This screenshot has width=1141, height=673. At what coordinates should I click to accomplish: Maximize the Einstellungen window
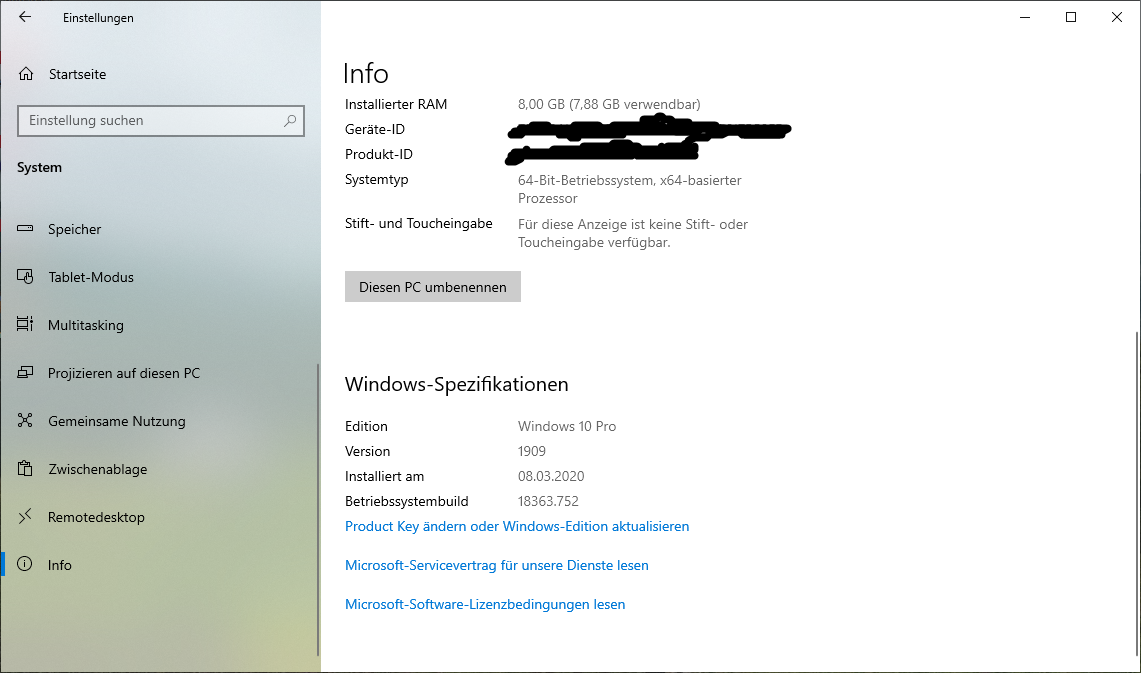1071,17
